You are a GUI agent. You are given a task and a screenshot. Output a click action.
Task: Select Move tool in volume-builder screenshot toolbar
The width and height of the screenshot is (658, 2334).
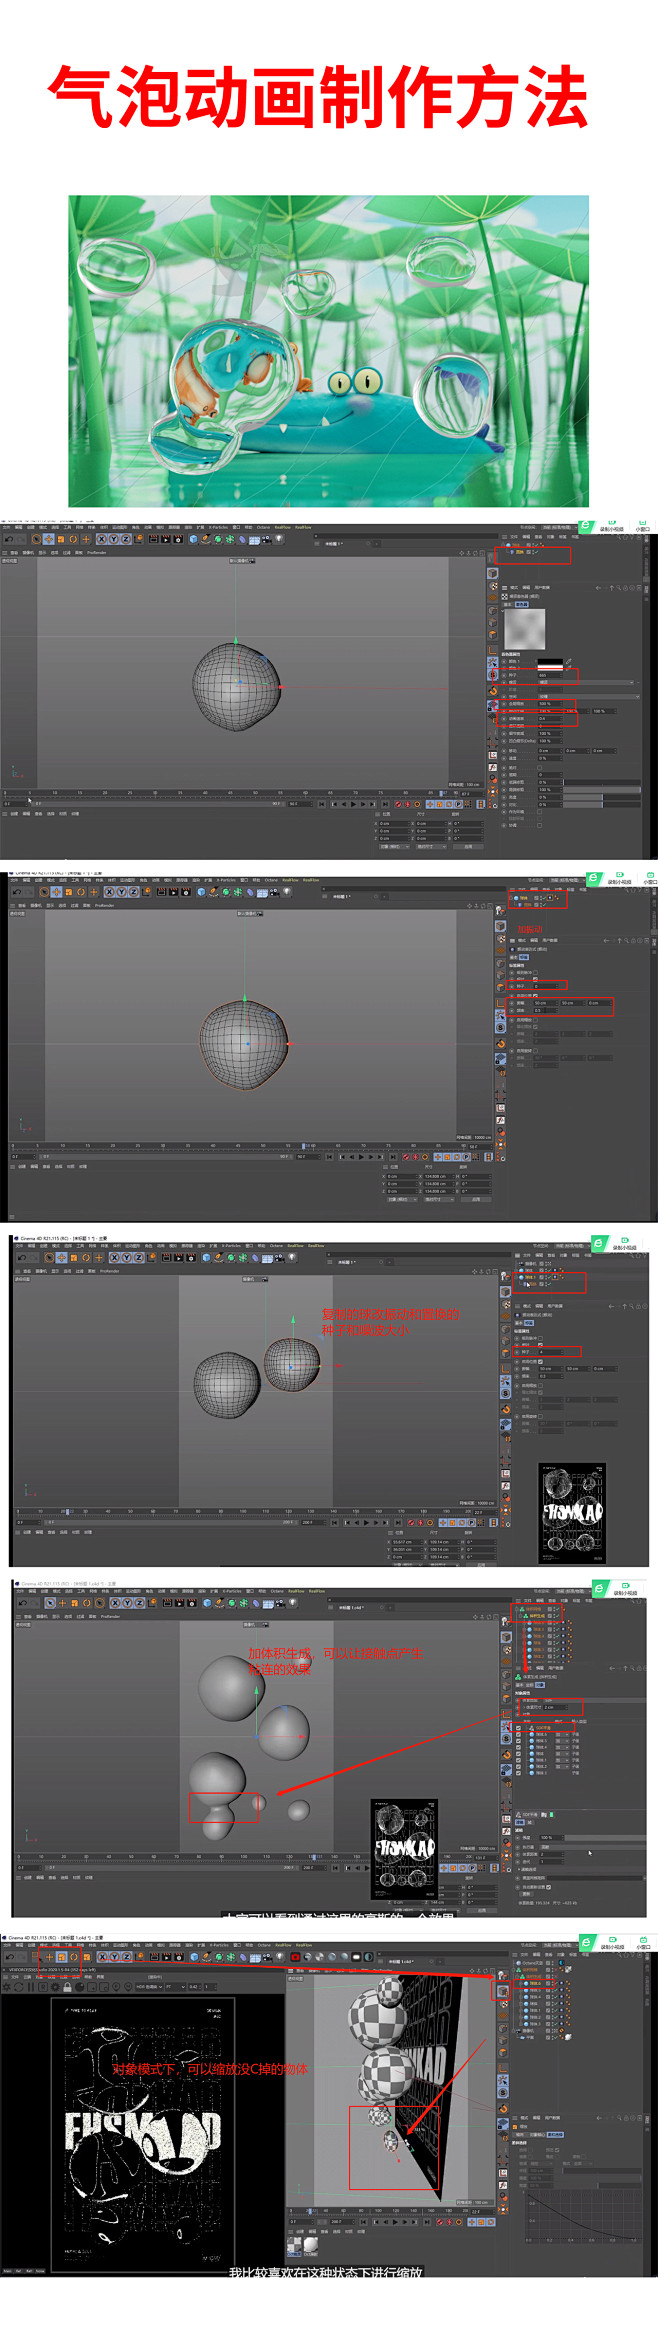62,1603
